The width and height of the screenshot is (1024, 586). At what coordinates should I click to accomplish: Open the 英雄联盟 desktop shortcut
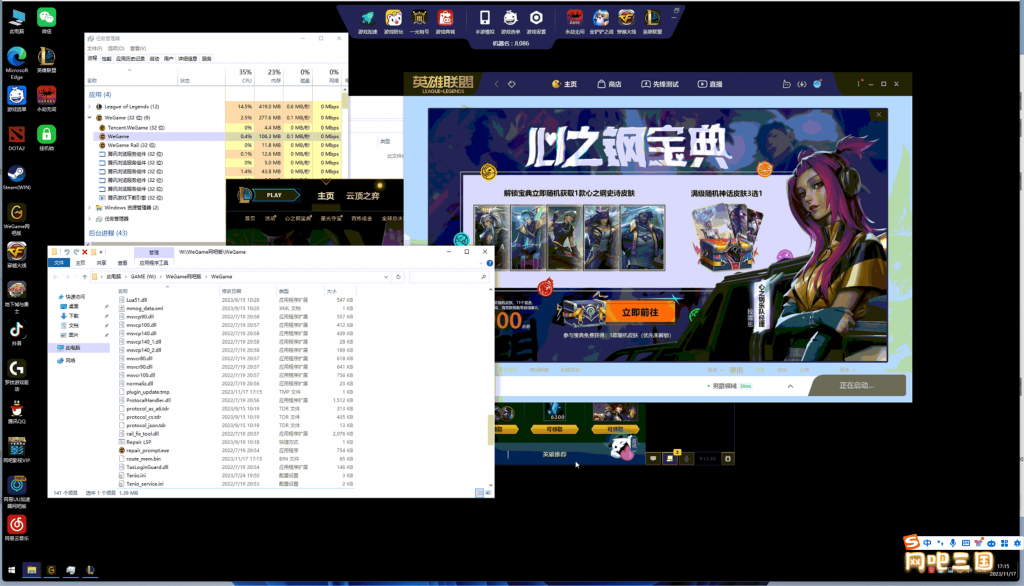(46, 59)
